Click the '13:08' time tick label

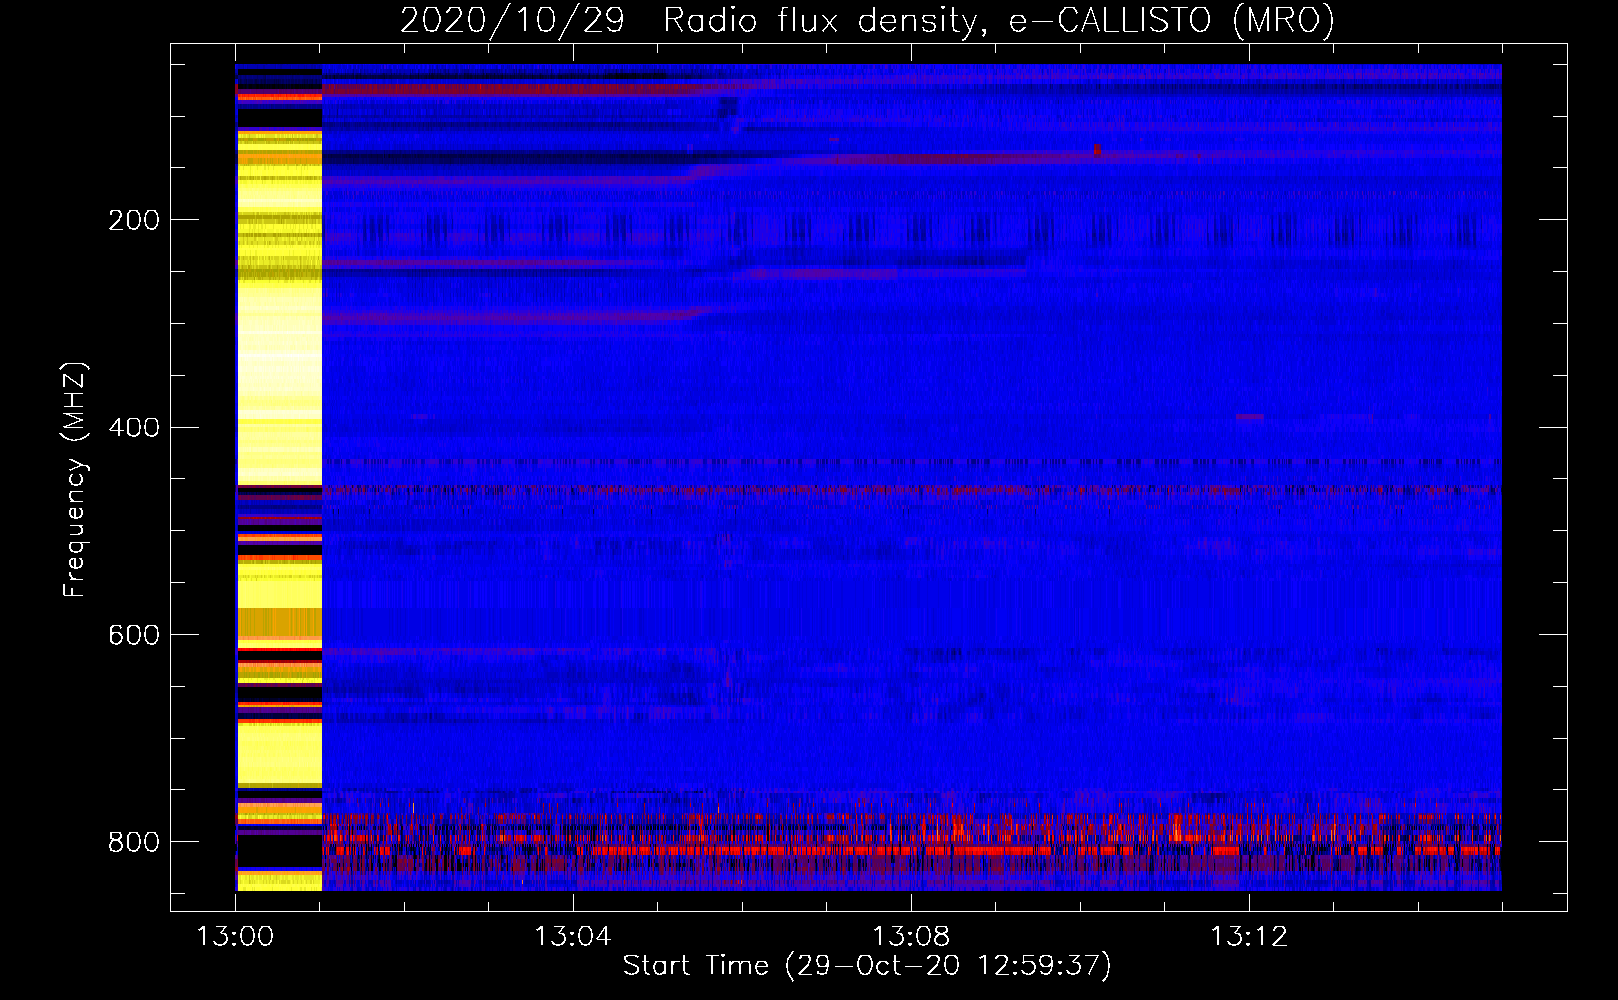coord(911,937)
